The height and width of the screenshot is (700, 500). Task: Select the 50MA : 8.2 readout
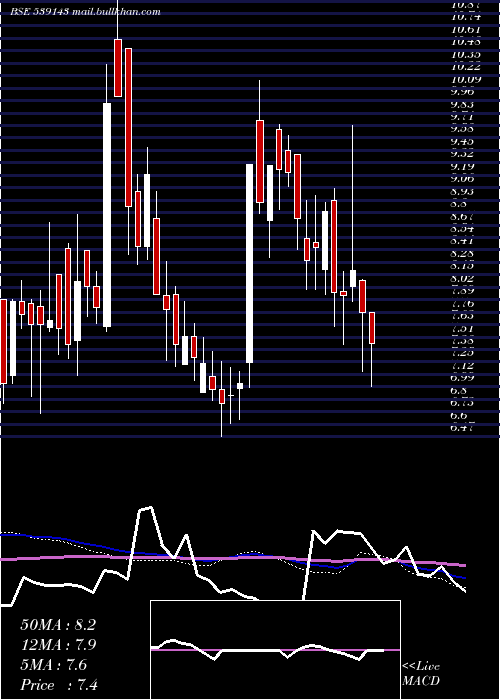(x=58, y=625)
